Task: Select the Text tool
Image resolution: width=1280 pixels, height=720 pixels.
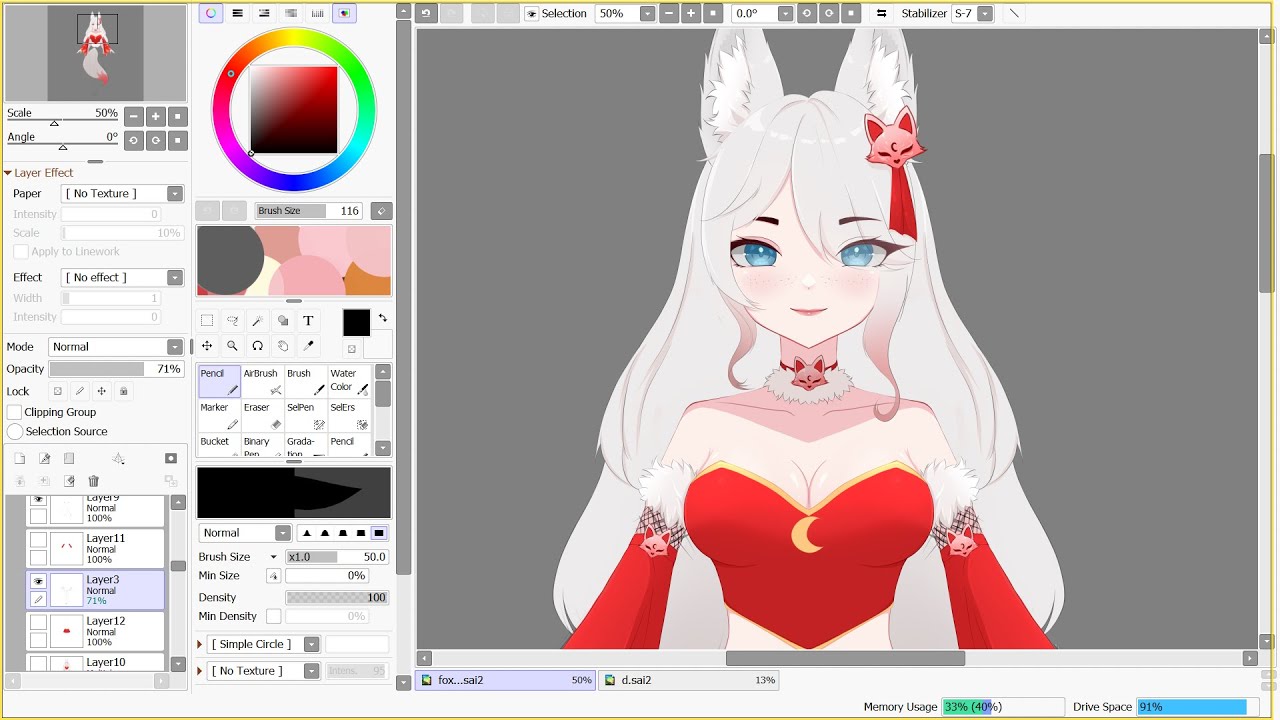Action: click(x=308, y=321)
